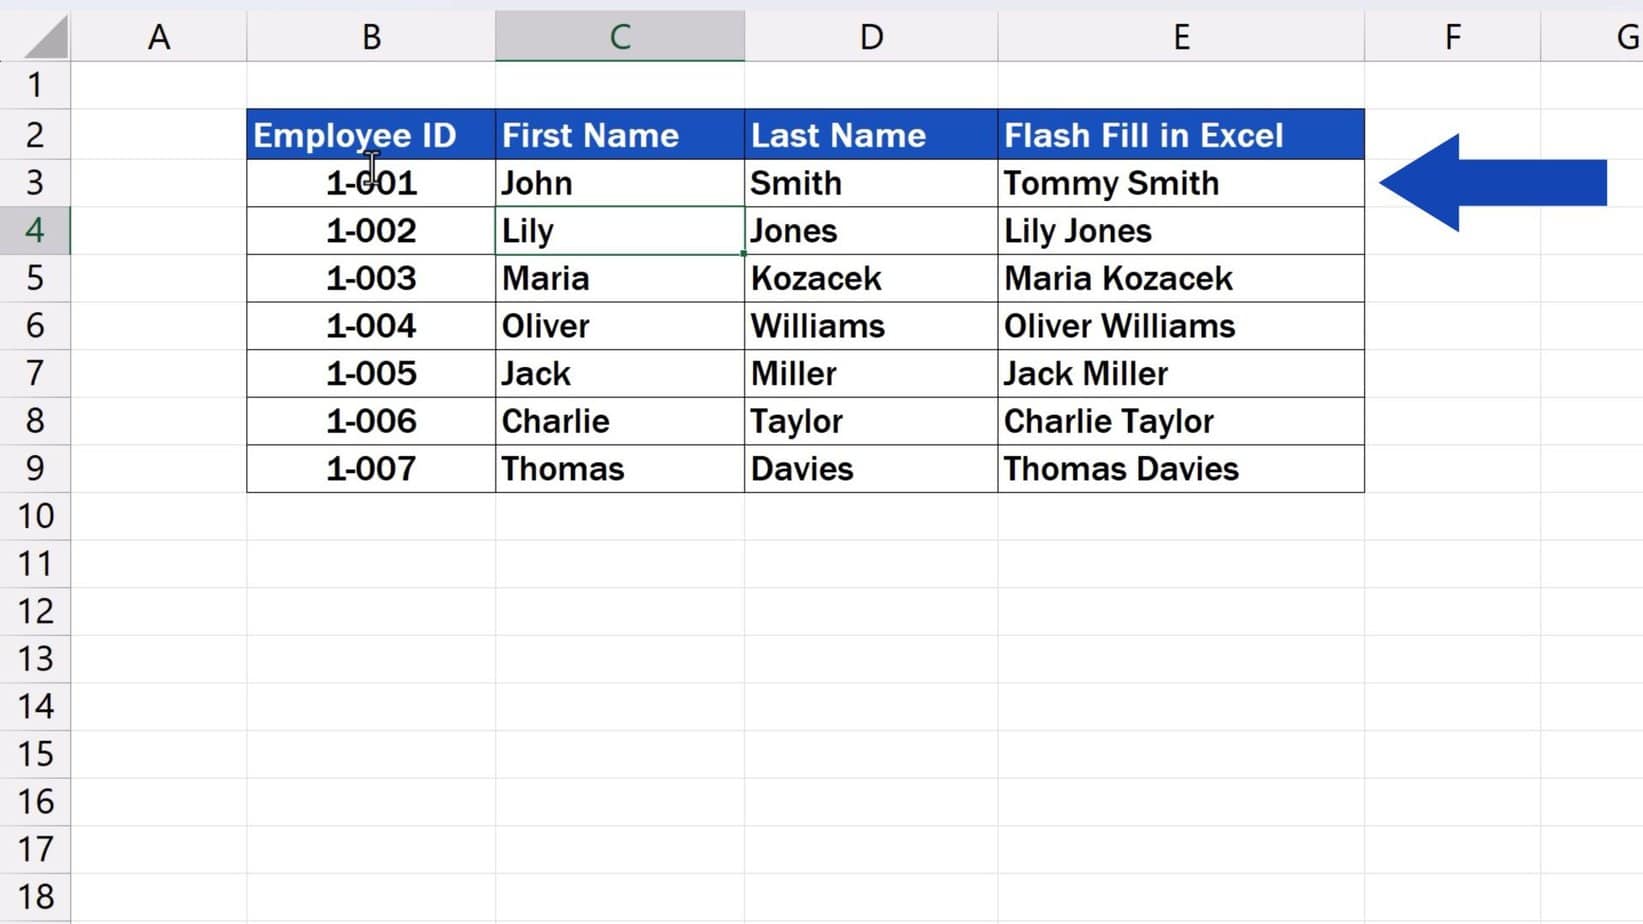Click the First Name header cell
Viewport: 1643px width, 924px height.
click(619, 135)
